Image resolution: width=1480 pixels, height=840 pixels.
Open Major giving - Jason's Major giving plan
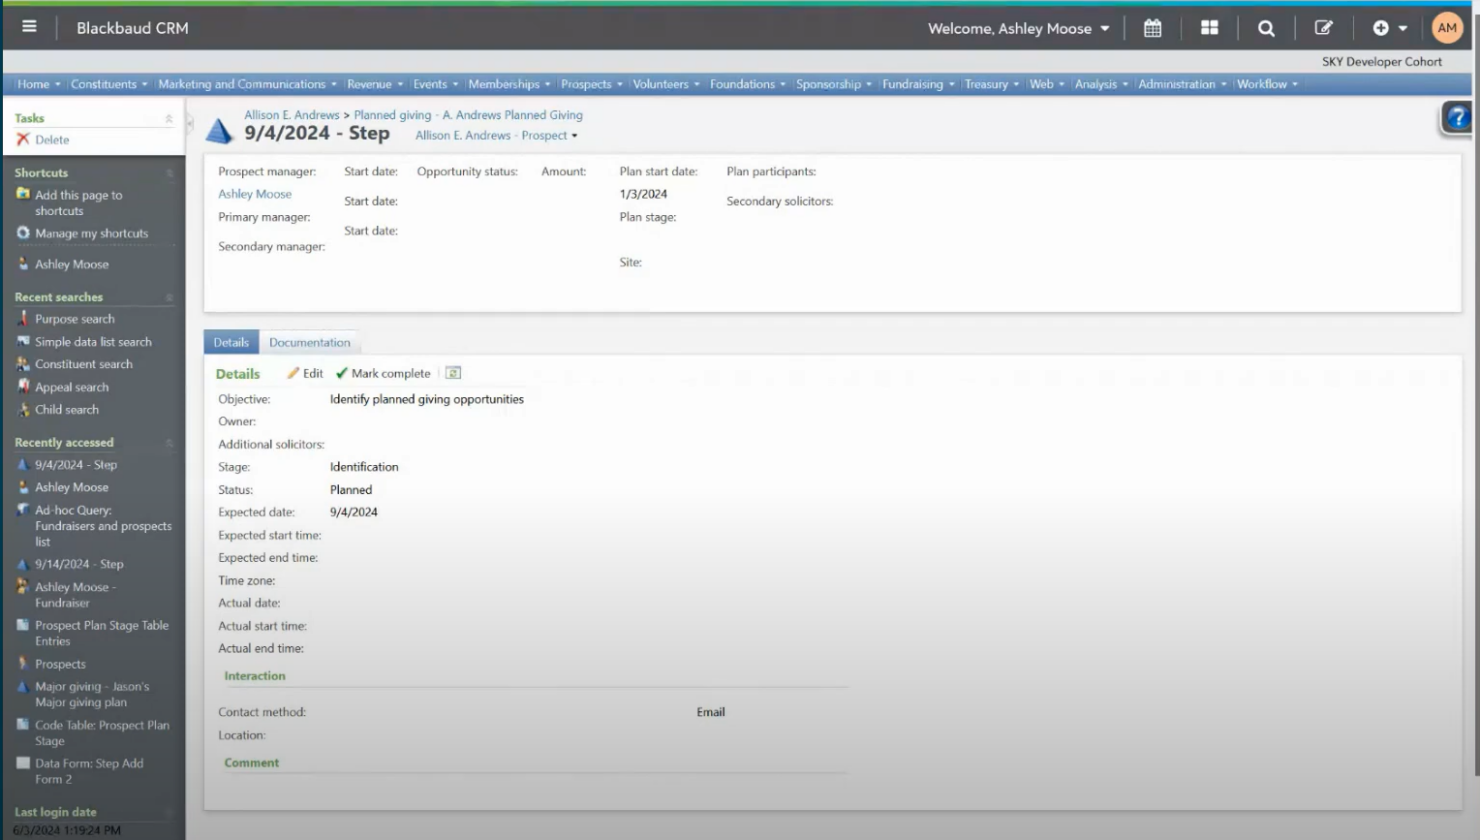pyautogui.click(x=92, y=694)
